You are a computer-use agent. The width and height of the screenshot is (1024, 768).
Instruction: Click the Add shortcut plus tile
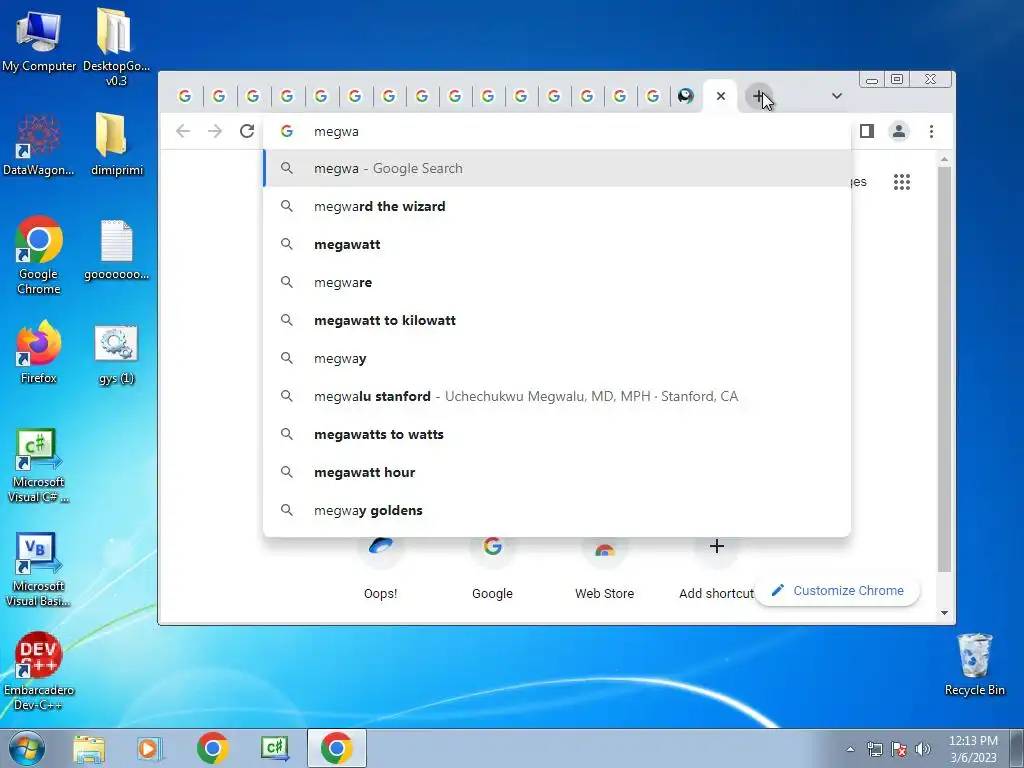coord(716,568)
